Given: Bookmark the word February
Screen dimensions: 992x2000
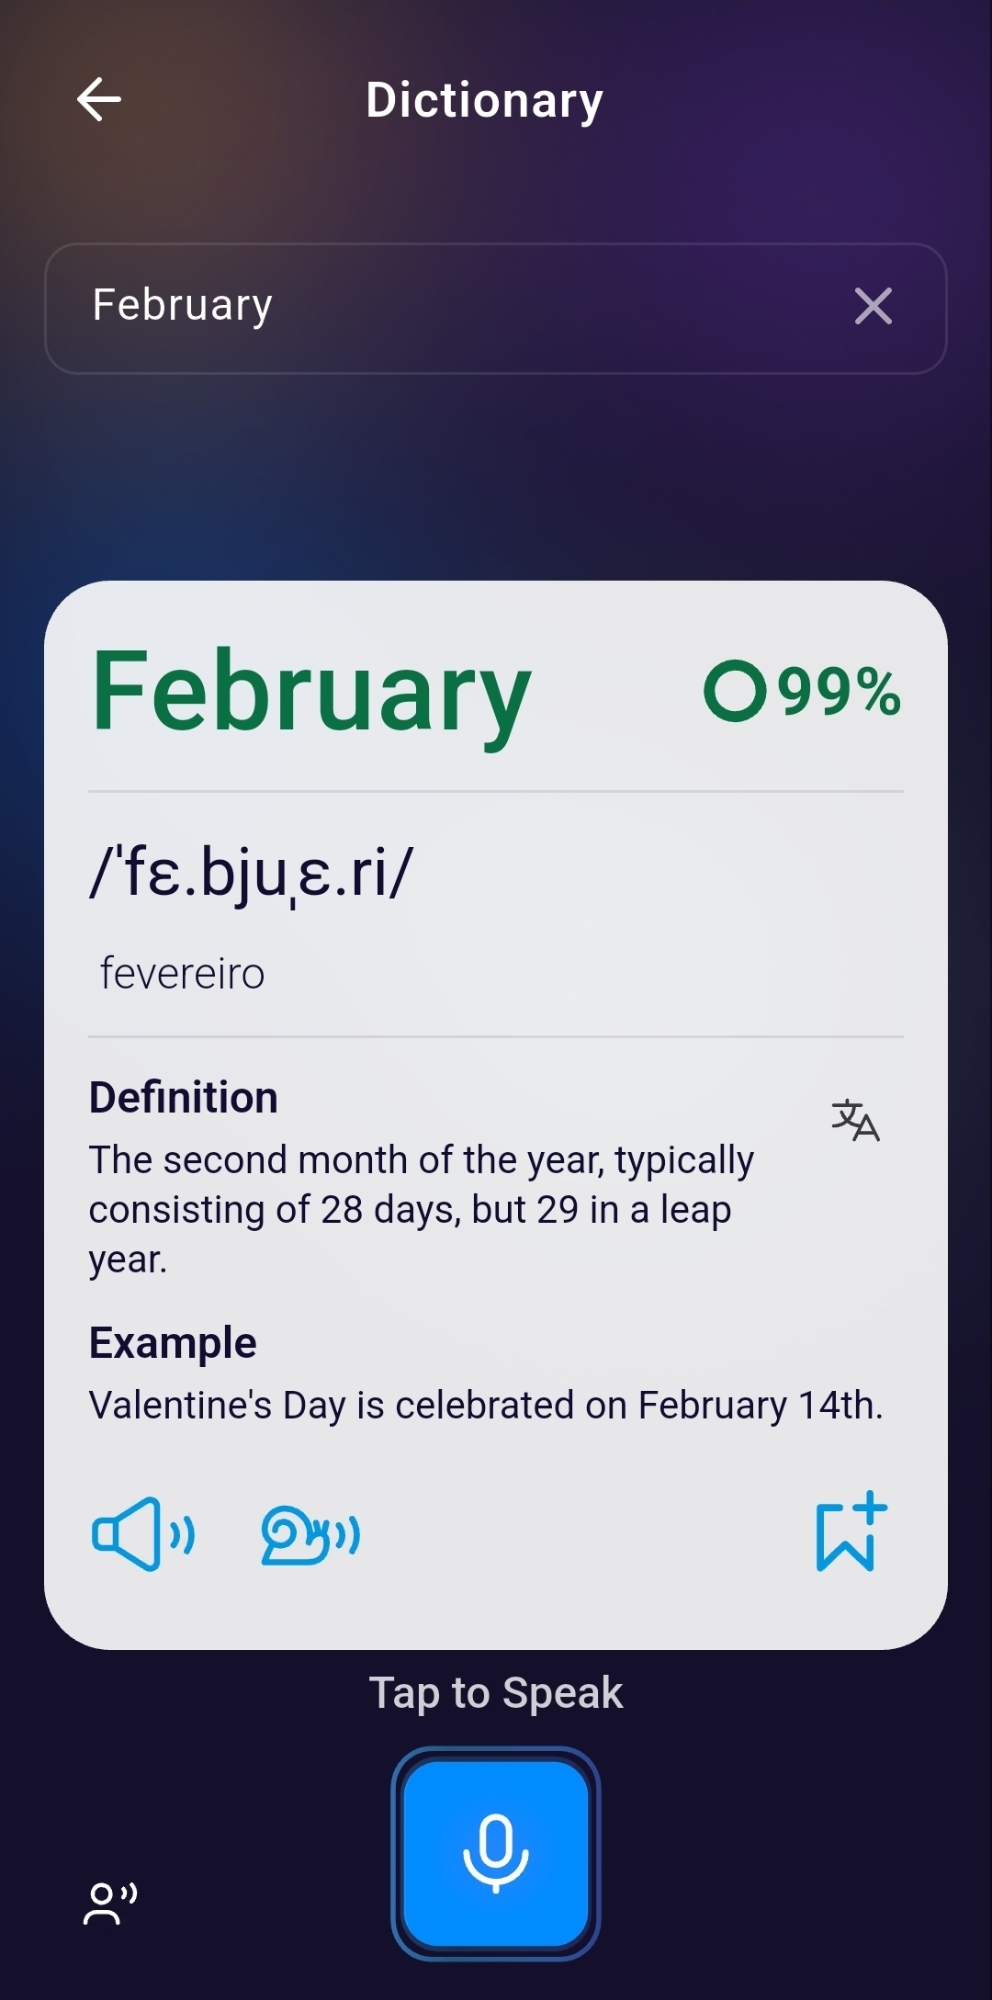Looking at the screenshot, I should pyautogui.click(x=850, y=1533).
